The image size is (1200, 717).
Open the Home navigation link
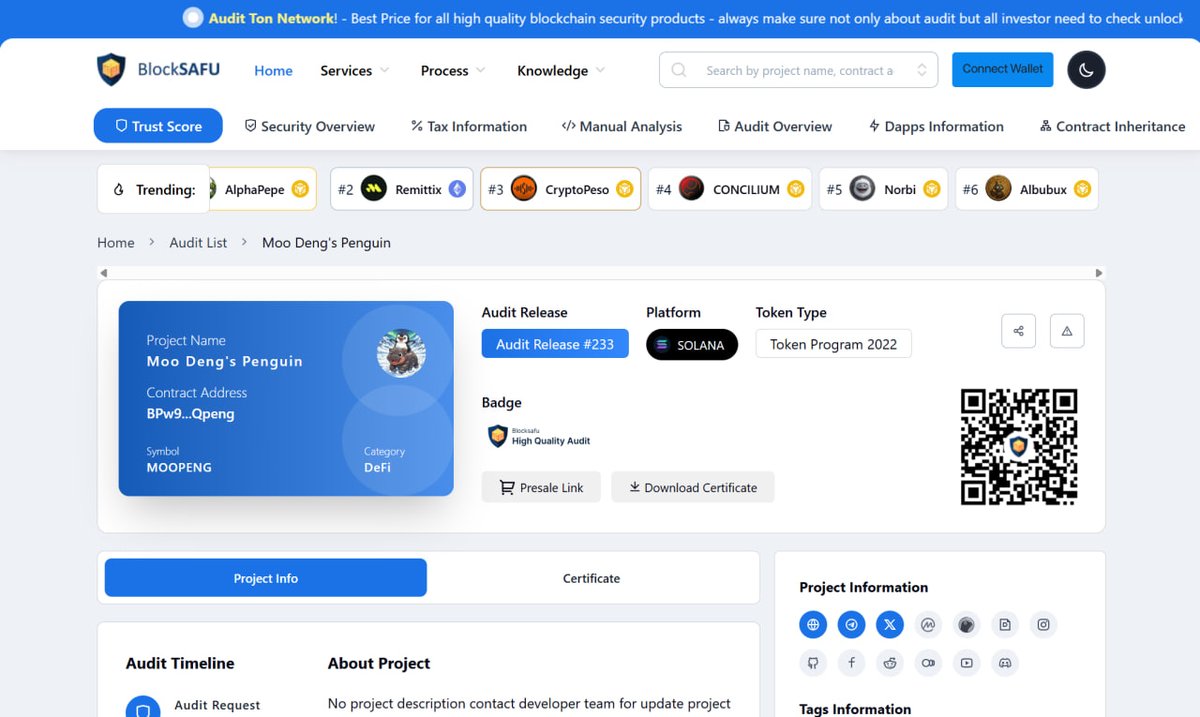pos(273,70)
